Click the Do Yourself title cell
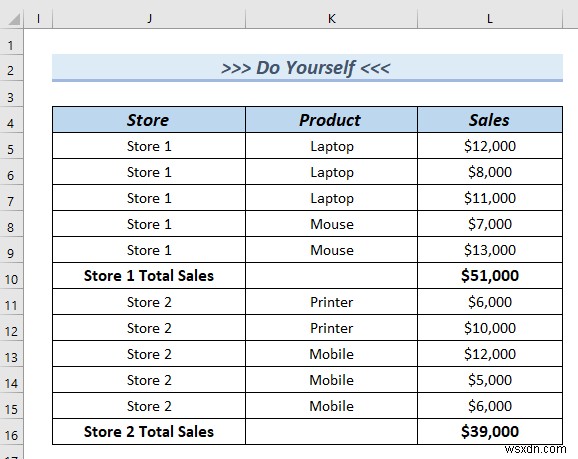 pyautogui.click(x=307, y=68)
